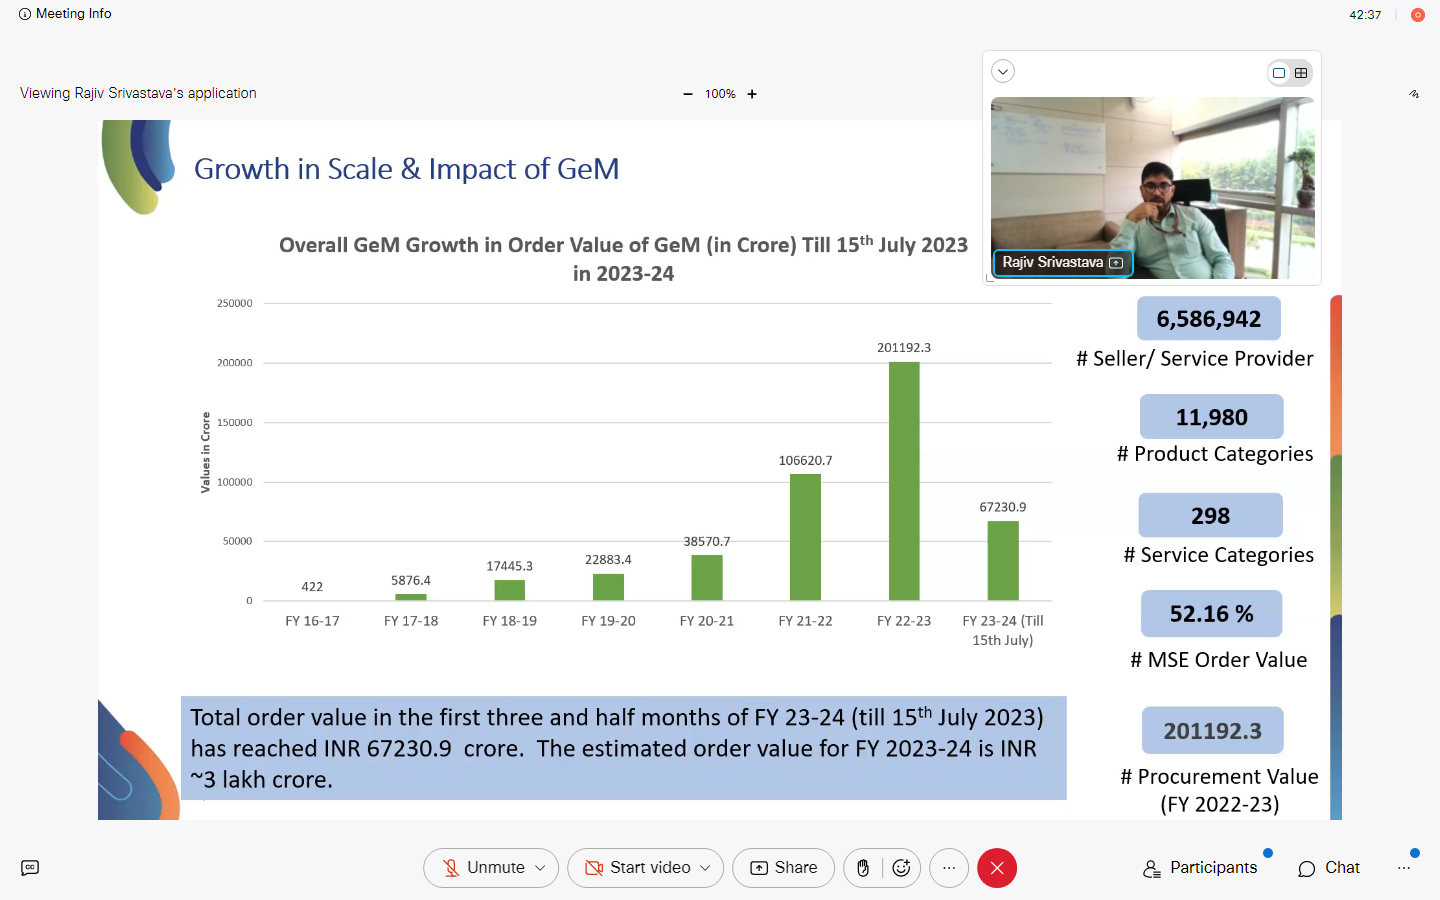
Task: Select Rajiv Srivastava video thumbnail
Action: [1152, 187]
